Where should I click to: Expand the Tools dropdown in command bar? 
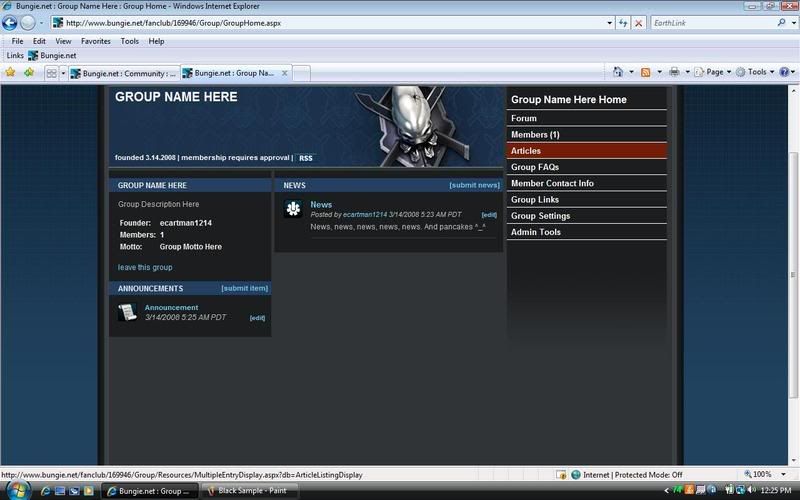pyautogui.click(x=757, y=72)
